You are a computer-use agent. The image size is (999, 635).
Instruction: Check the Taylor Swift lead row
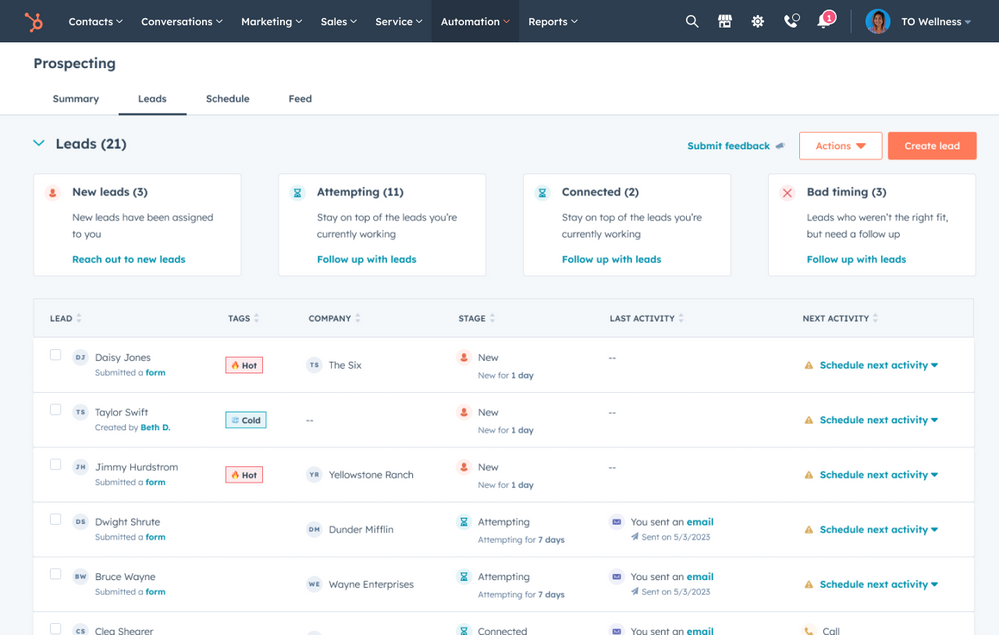coord(55,410)
